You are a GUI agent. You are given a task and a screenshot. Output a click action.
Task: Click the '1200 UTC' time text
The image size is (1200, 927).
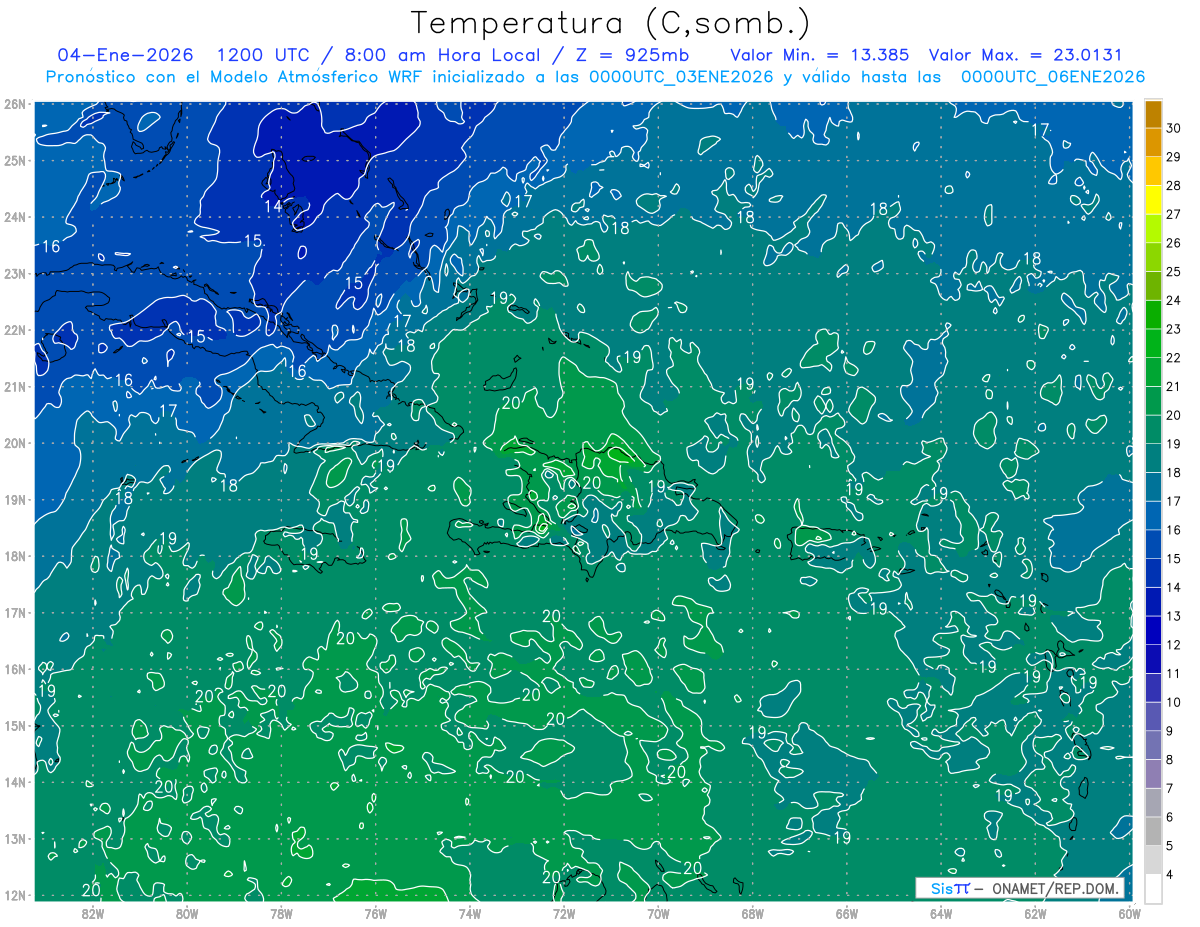pos(263,55)
